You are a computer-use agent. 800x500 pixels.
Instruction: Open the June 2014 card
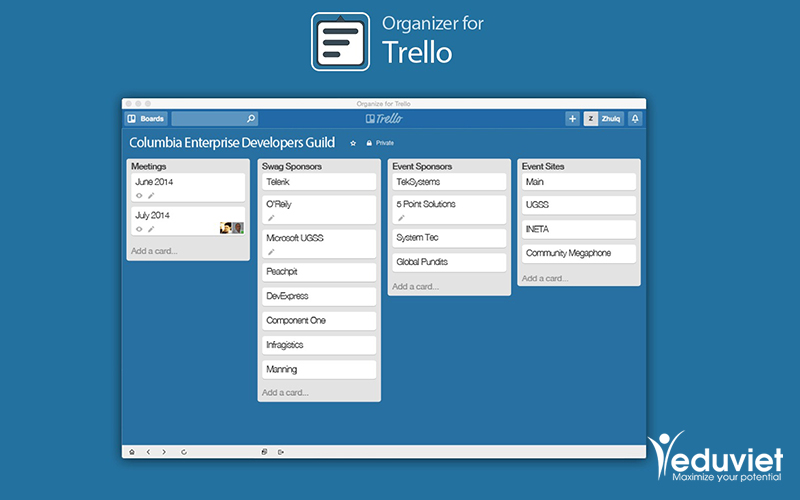(188, 187)
